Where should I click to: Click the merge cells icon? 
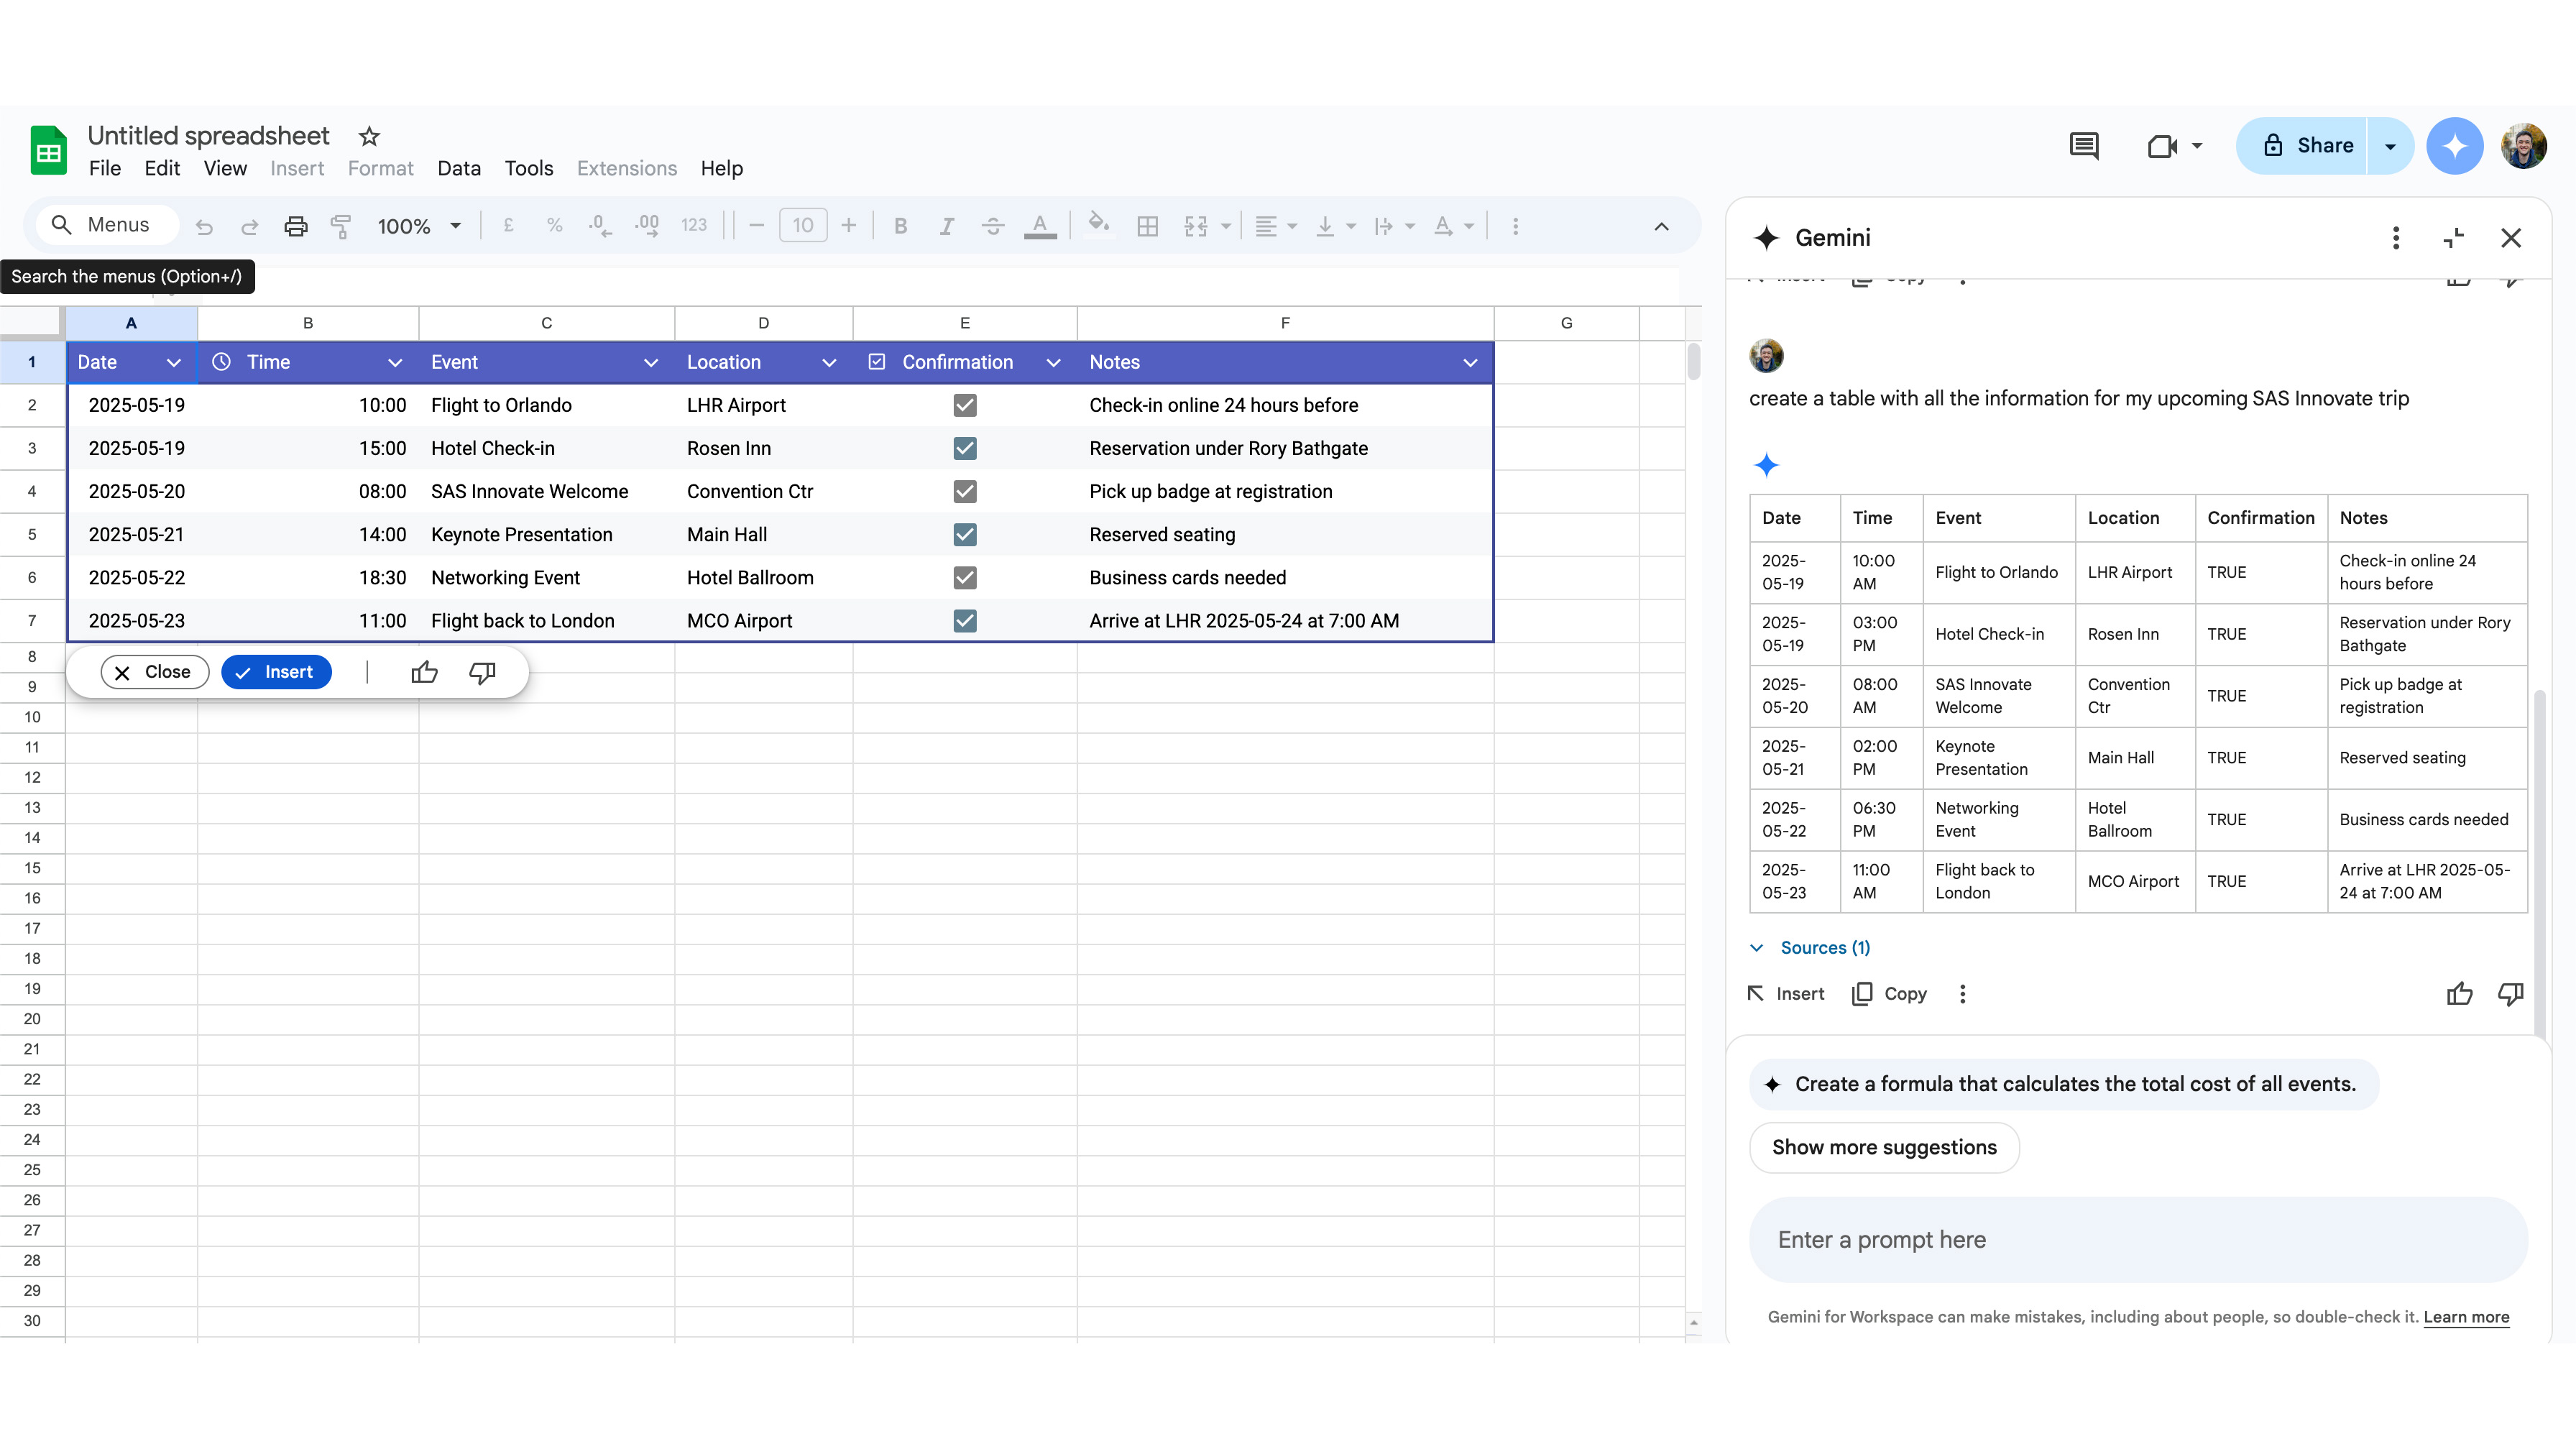pos(1196,226)
